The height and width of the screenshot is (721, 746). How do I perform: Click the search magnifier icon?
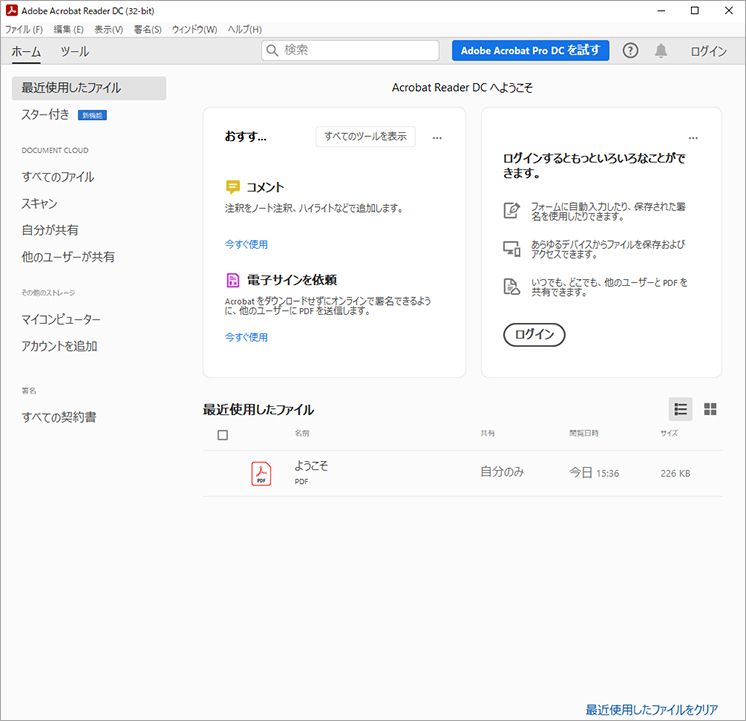(272, 50)
